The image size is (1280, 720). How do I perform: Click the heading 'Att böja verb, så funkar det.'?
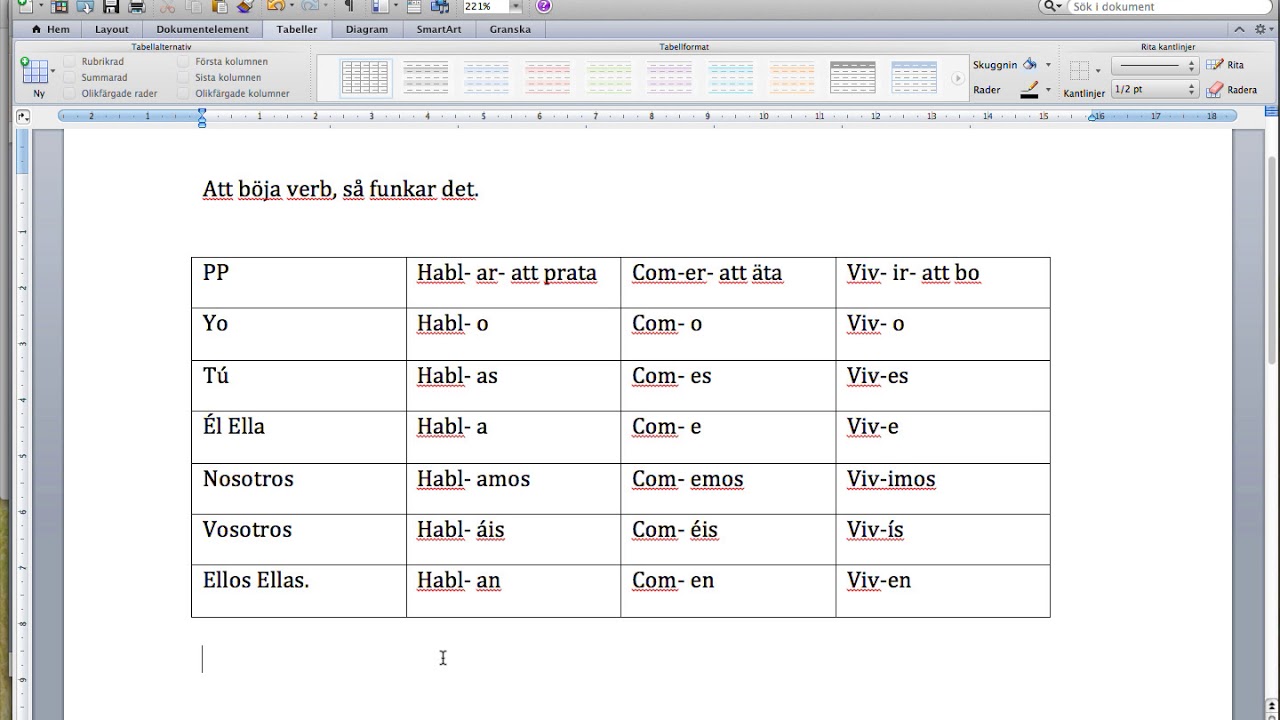point(341,189)
